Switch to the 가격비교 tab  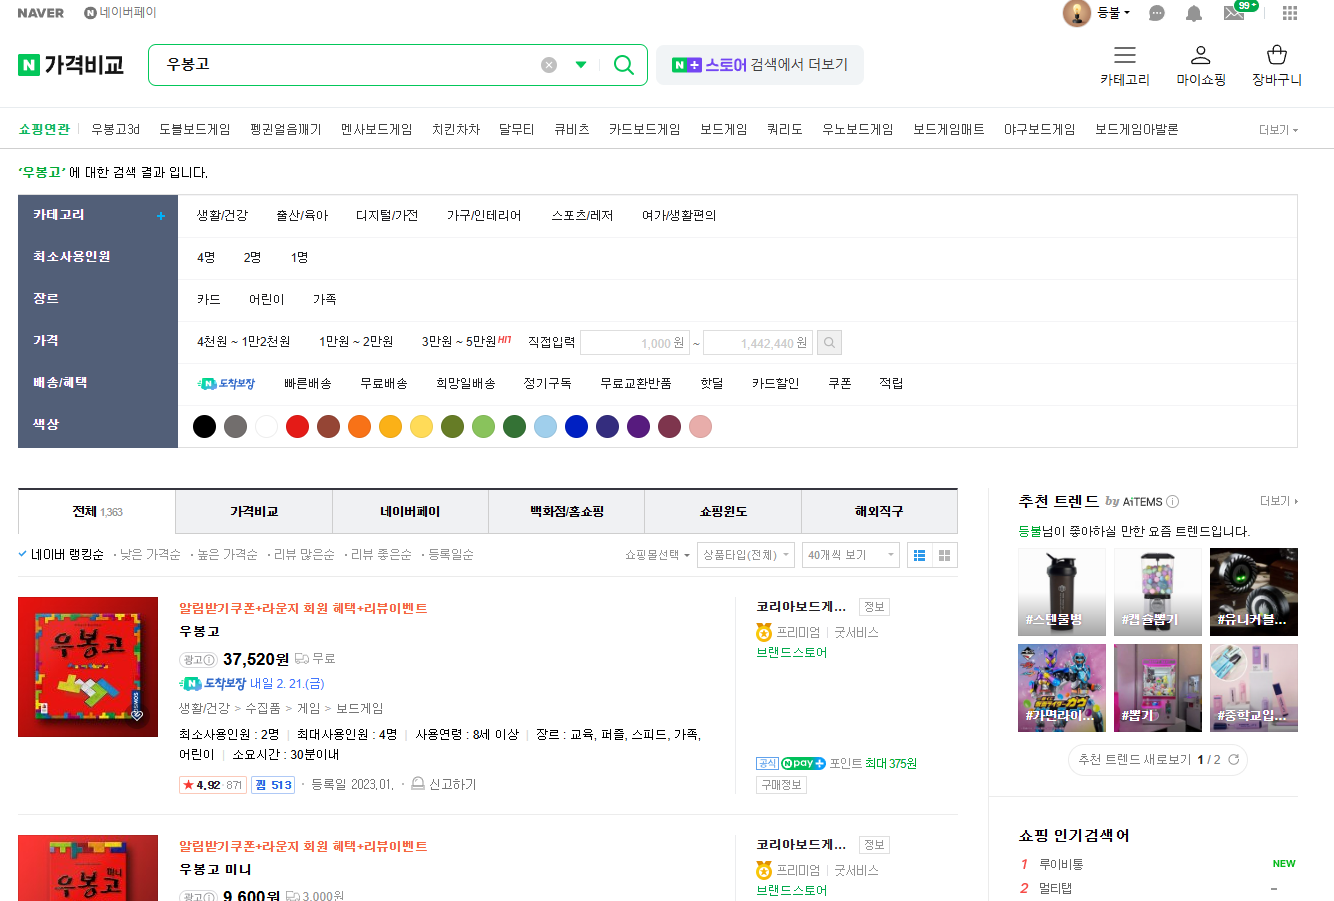(x=254, y=512)
